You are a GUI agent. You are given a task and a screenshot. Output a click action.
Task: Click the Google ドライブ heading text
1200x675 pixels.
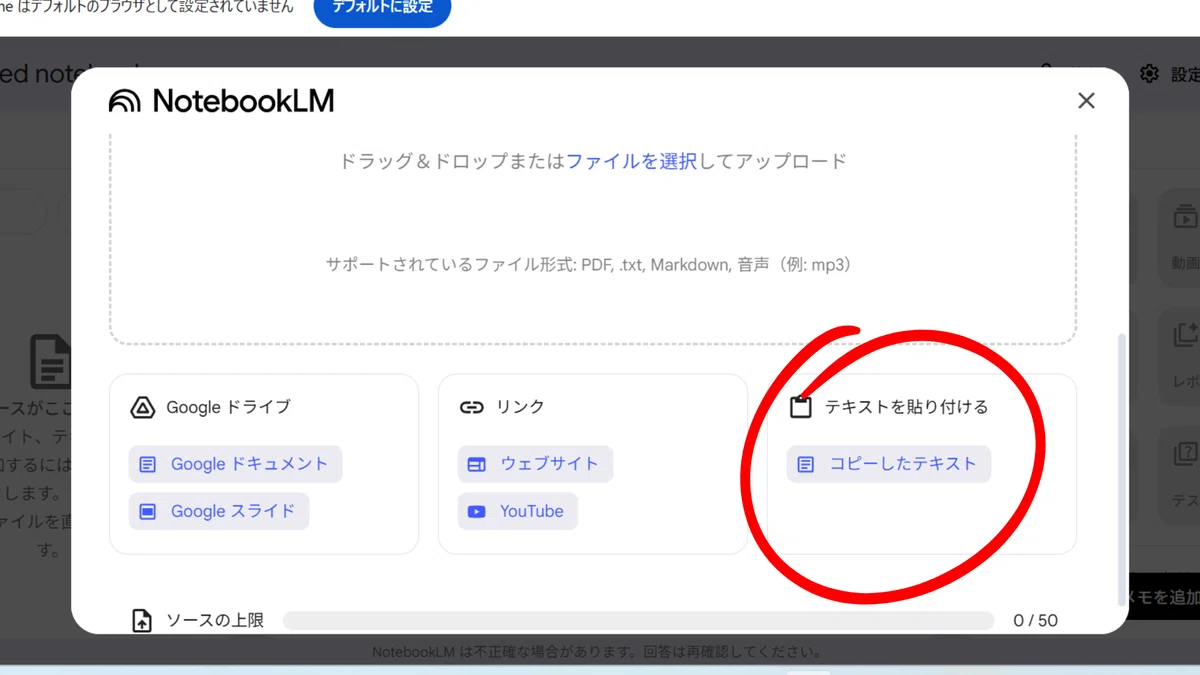coord(228,407)
